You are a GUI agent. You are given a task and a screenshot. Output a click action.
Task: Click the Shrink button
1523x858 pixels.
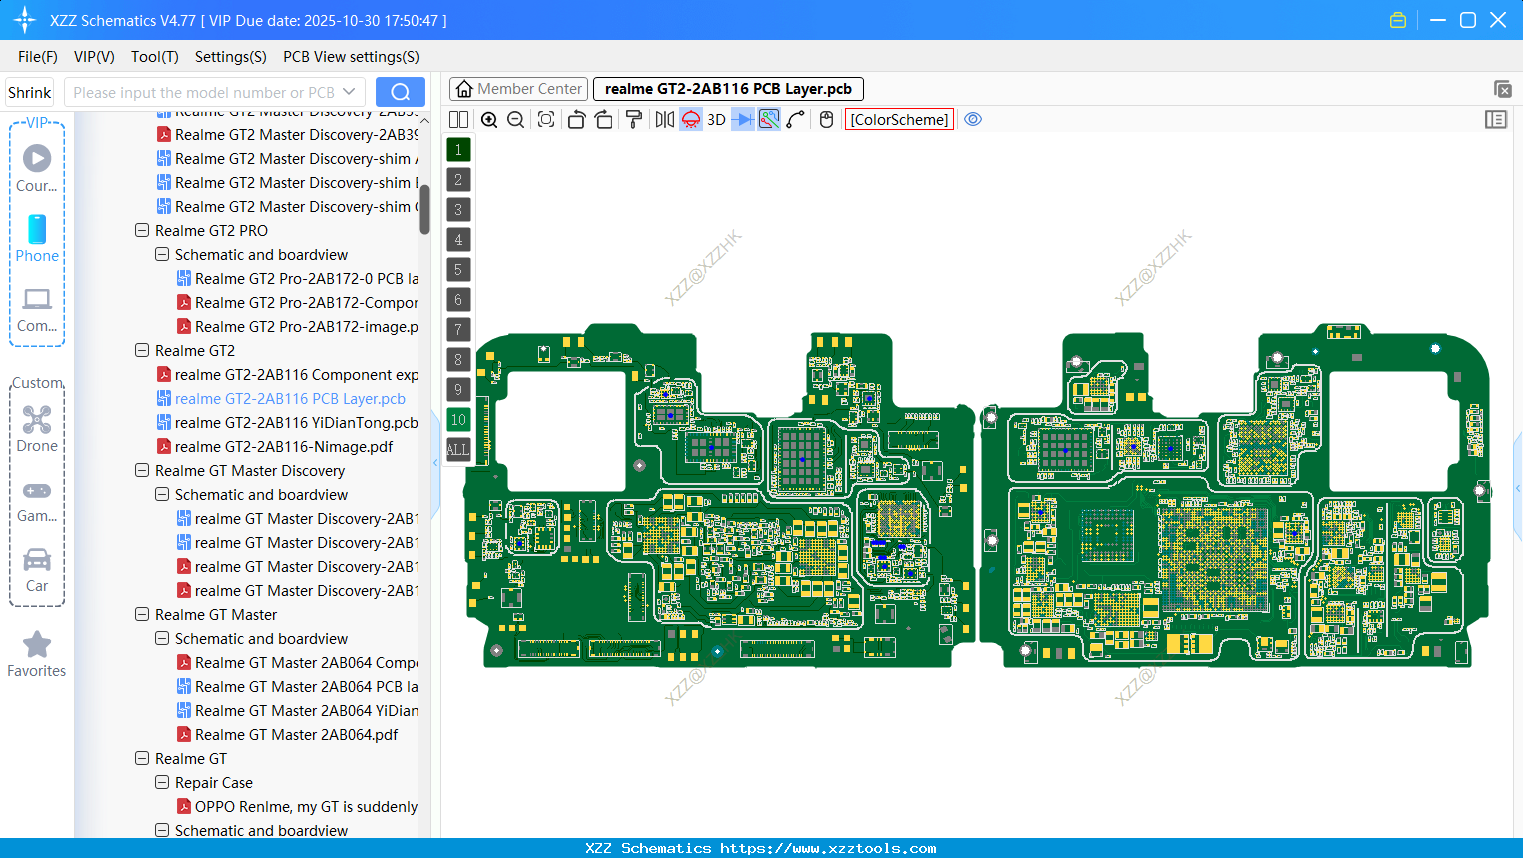click(29, 92)
